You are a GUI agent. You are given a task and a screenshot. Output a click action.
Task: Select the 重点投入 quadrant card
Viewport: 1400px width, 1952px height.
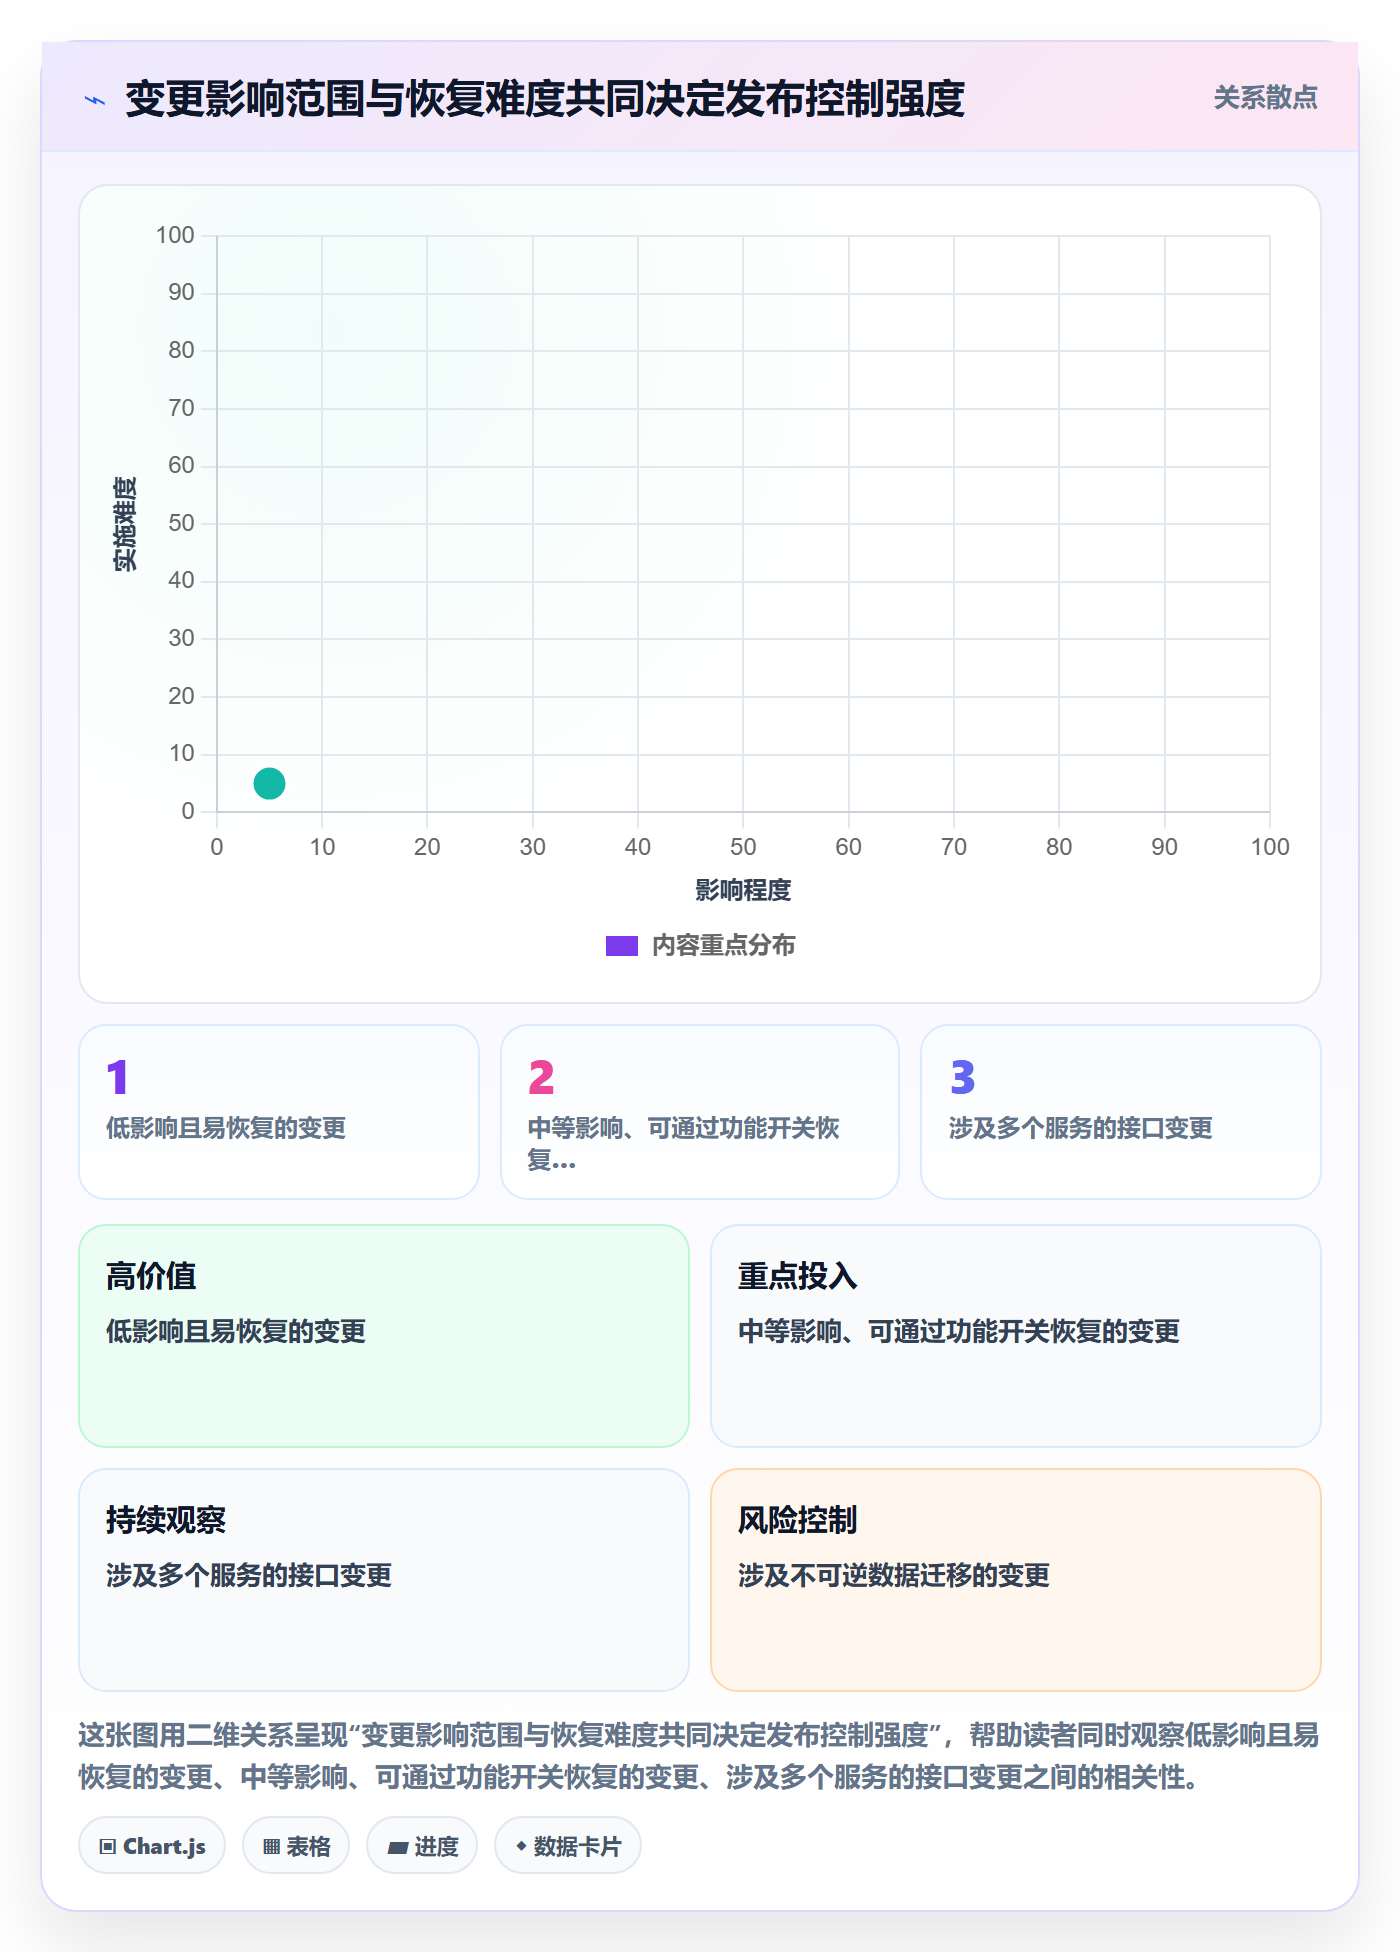pos(1016,1336)
